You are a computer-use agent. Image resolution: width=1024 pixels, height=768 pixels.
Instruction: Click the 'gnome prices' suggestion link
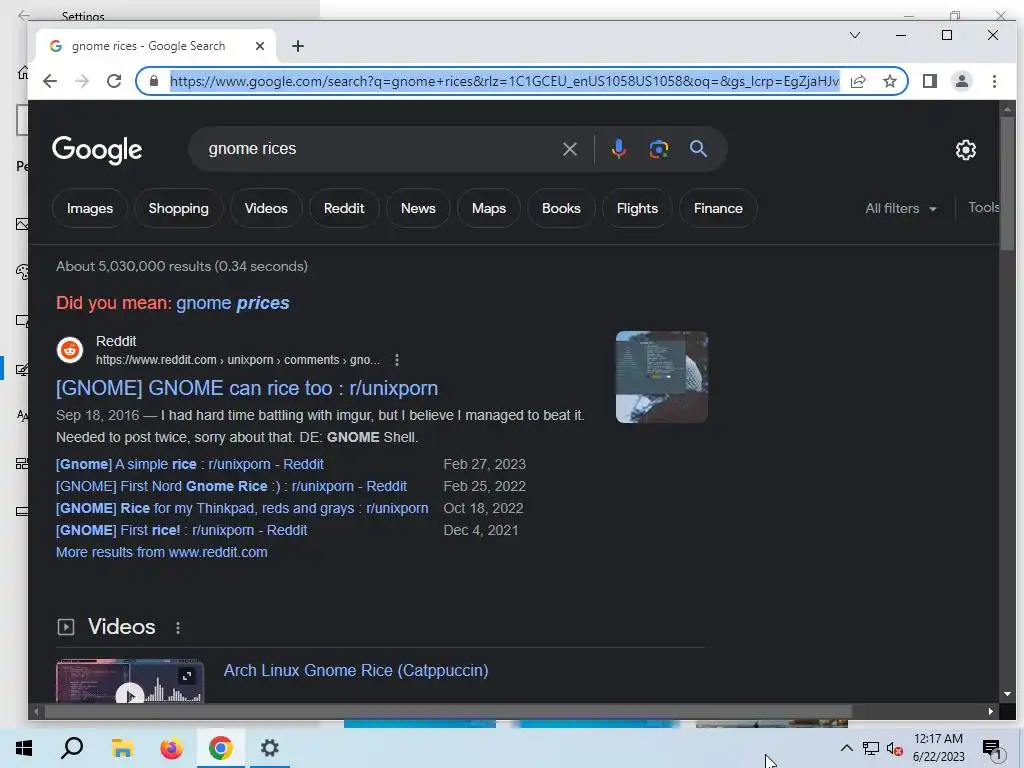point(232,303)
